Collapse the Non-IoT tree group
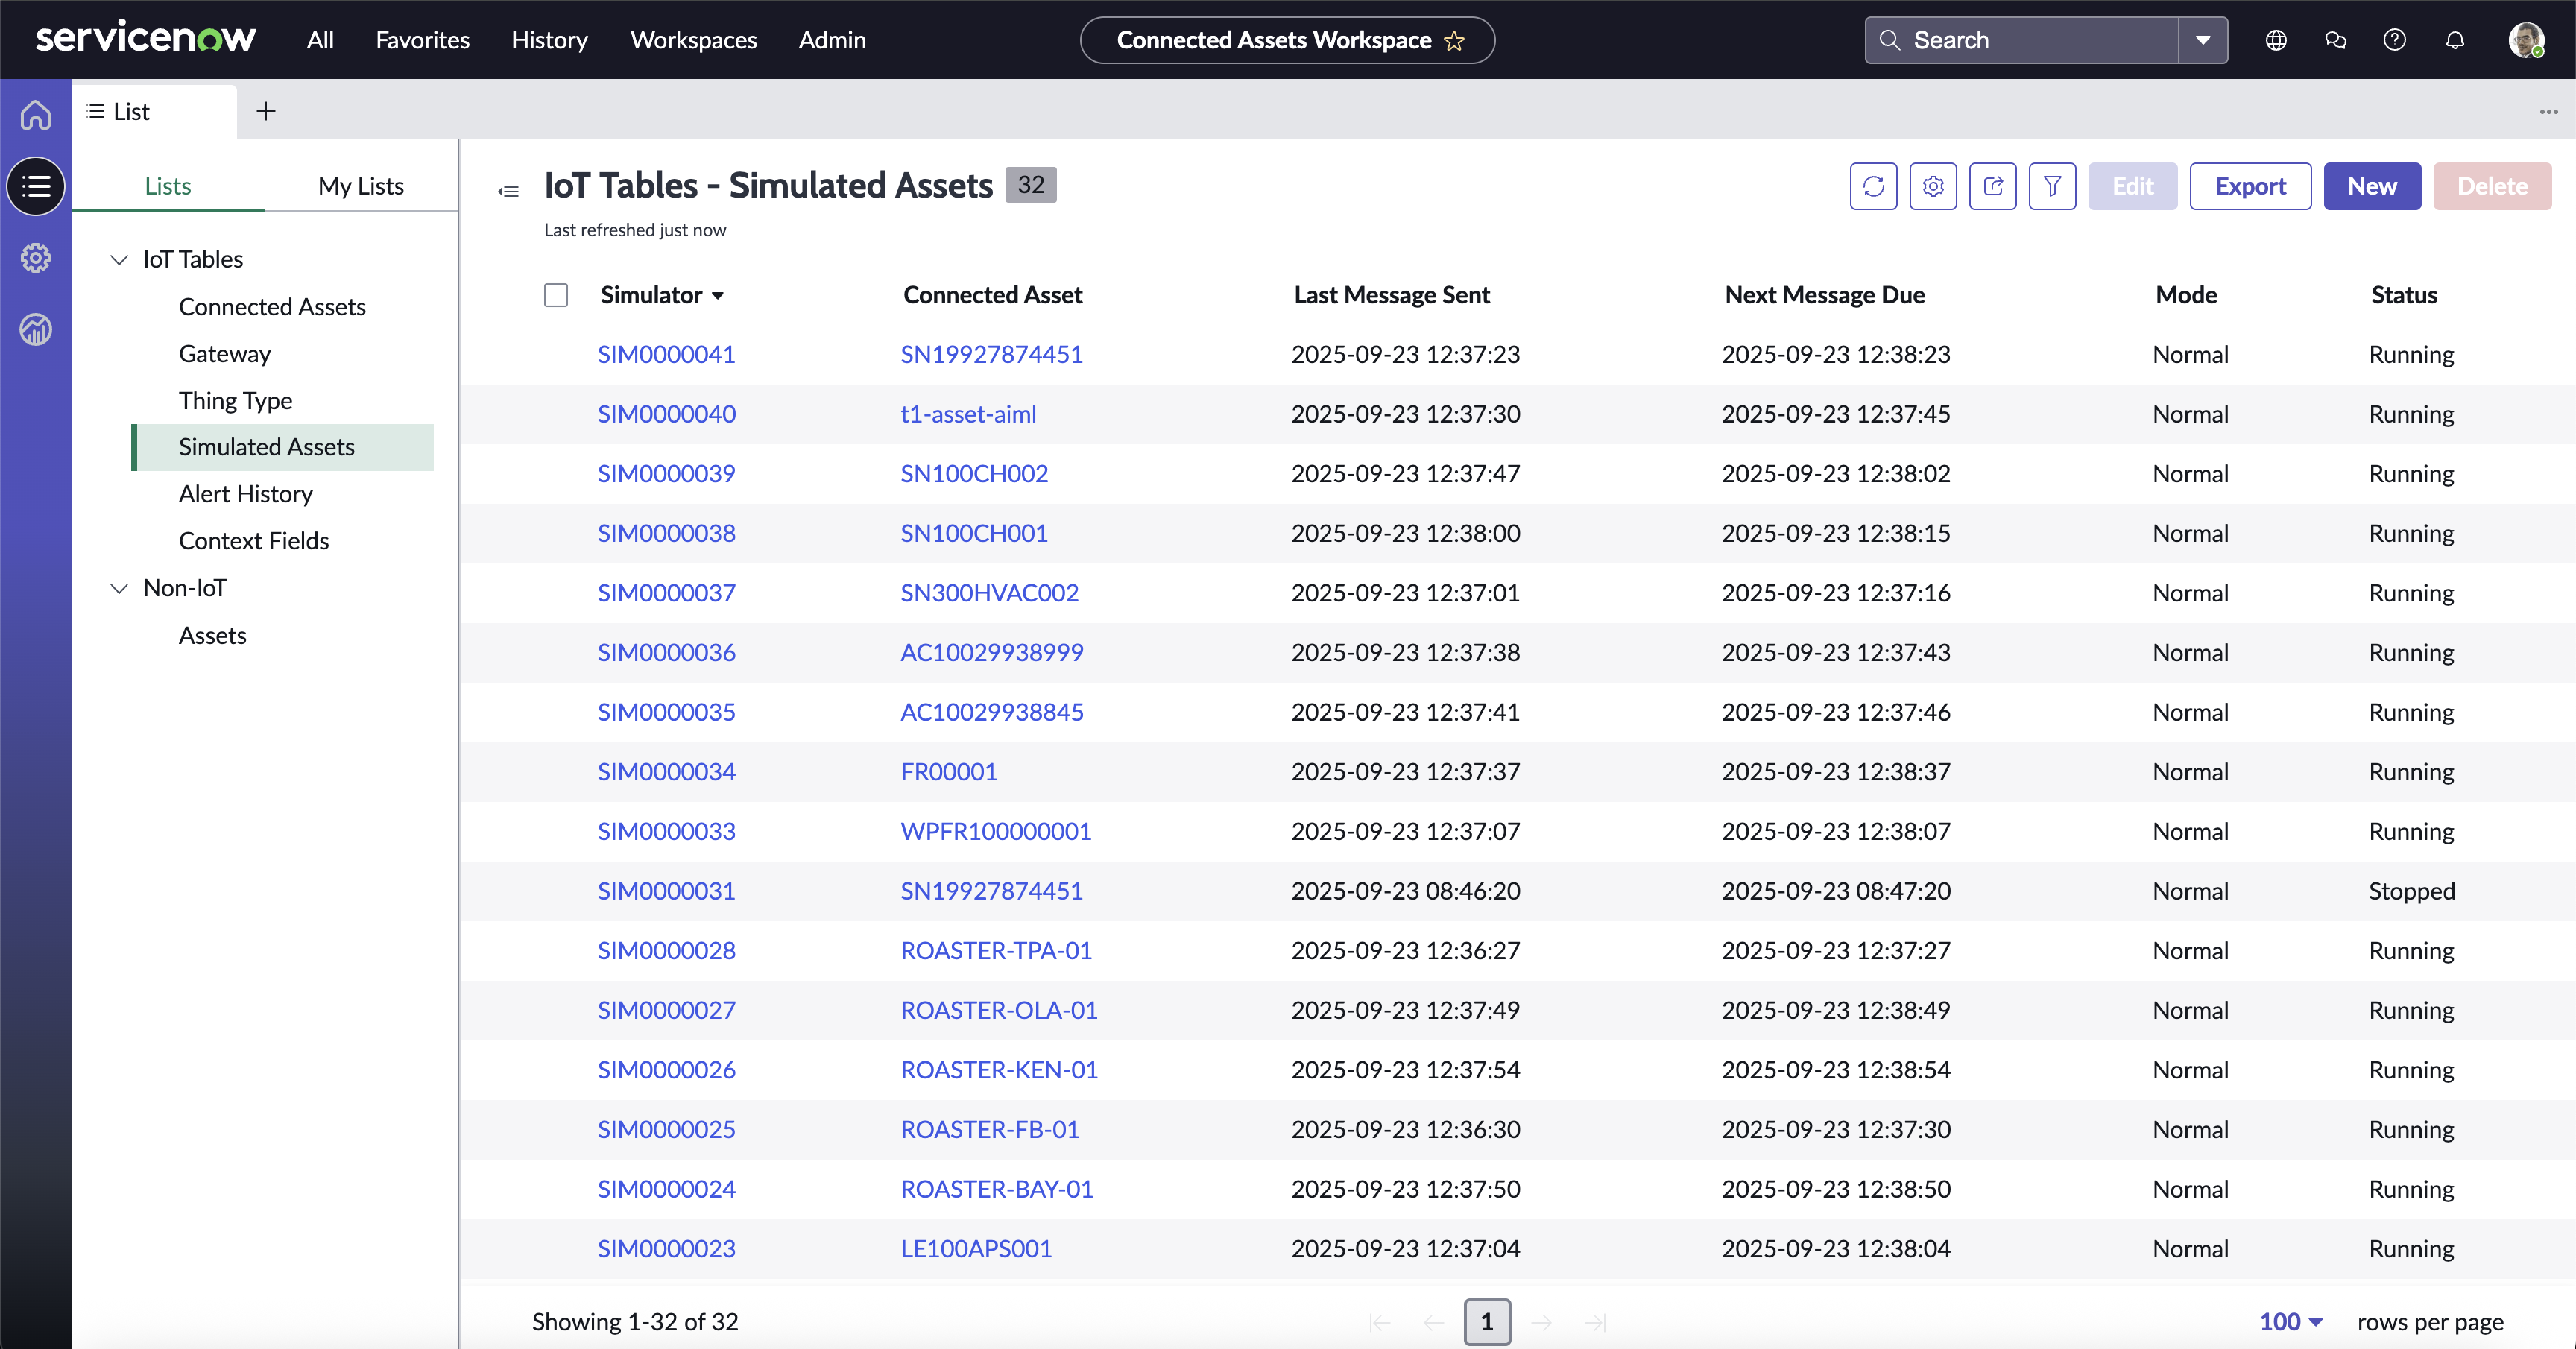 point(119,588)
